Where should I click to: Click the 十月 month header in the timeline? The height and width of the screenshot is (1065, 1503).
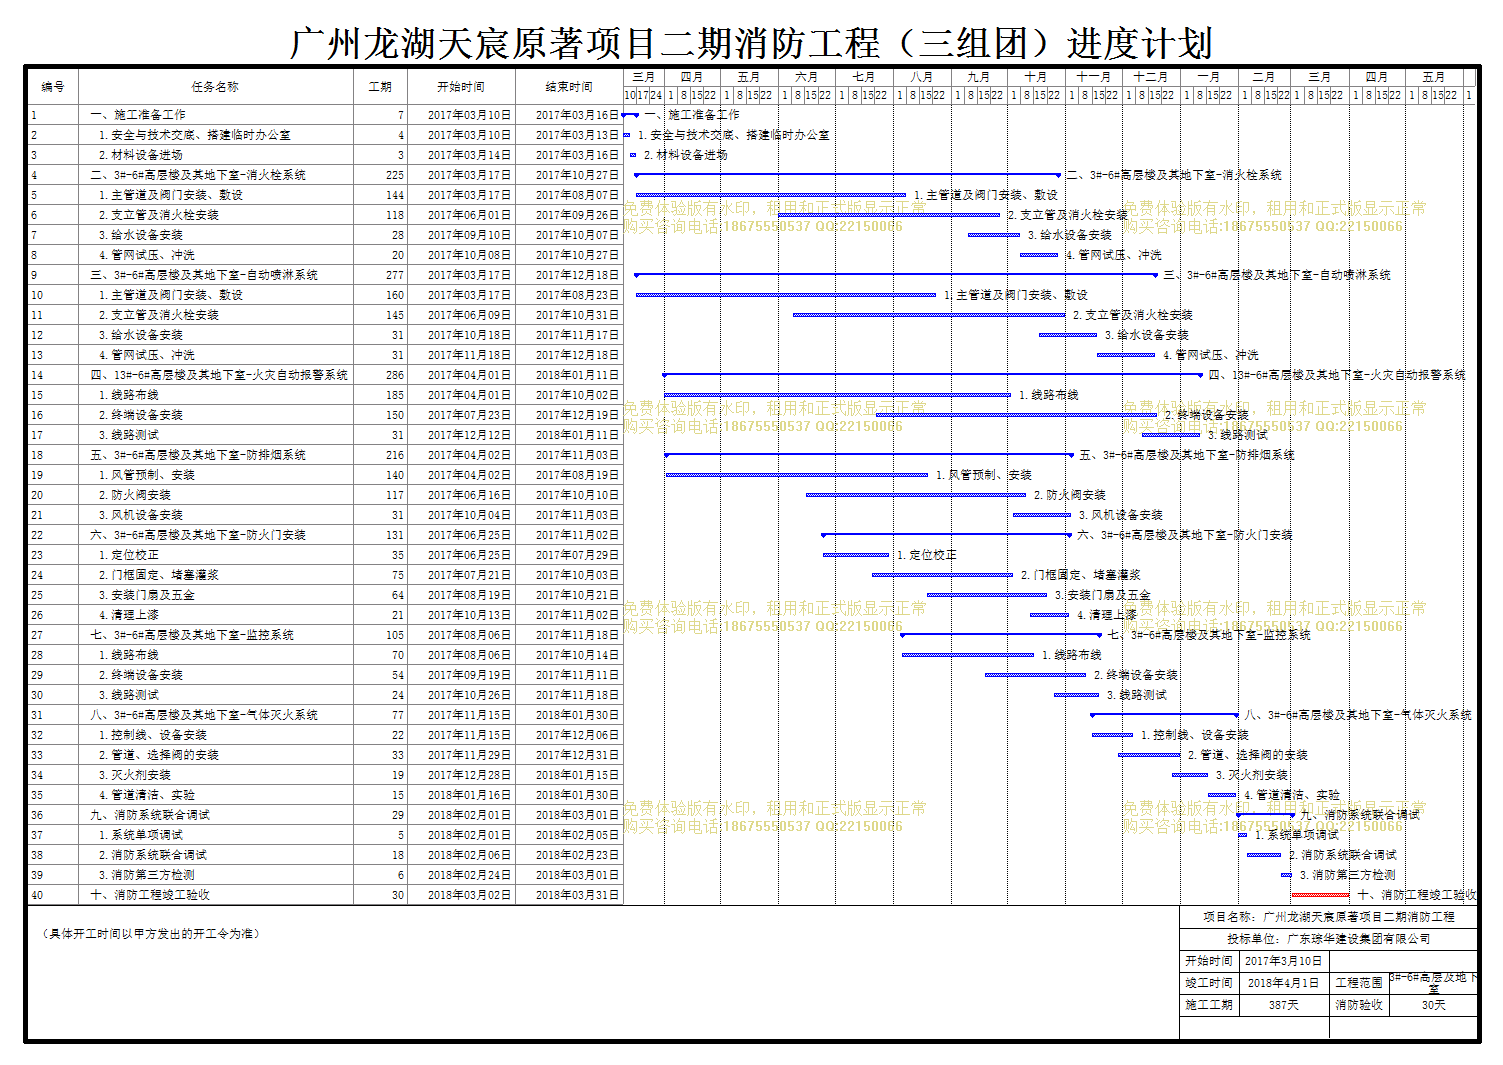(1036, 77)
